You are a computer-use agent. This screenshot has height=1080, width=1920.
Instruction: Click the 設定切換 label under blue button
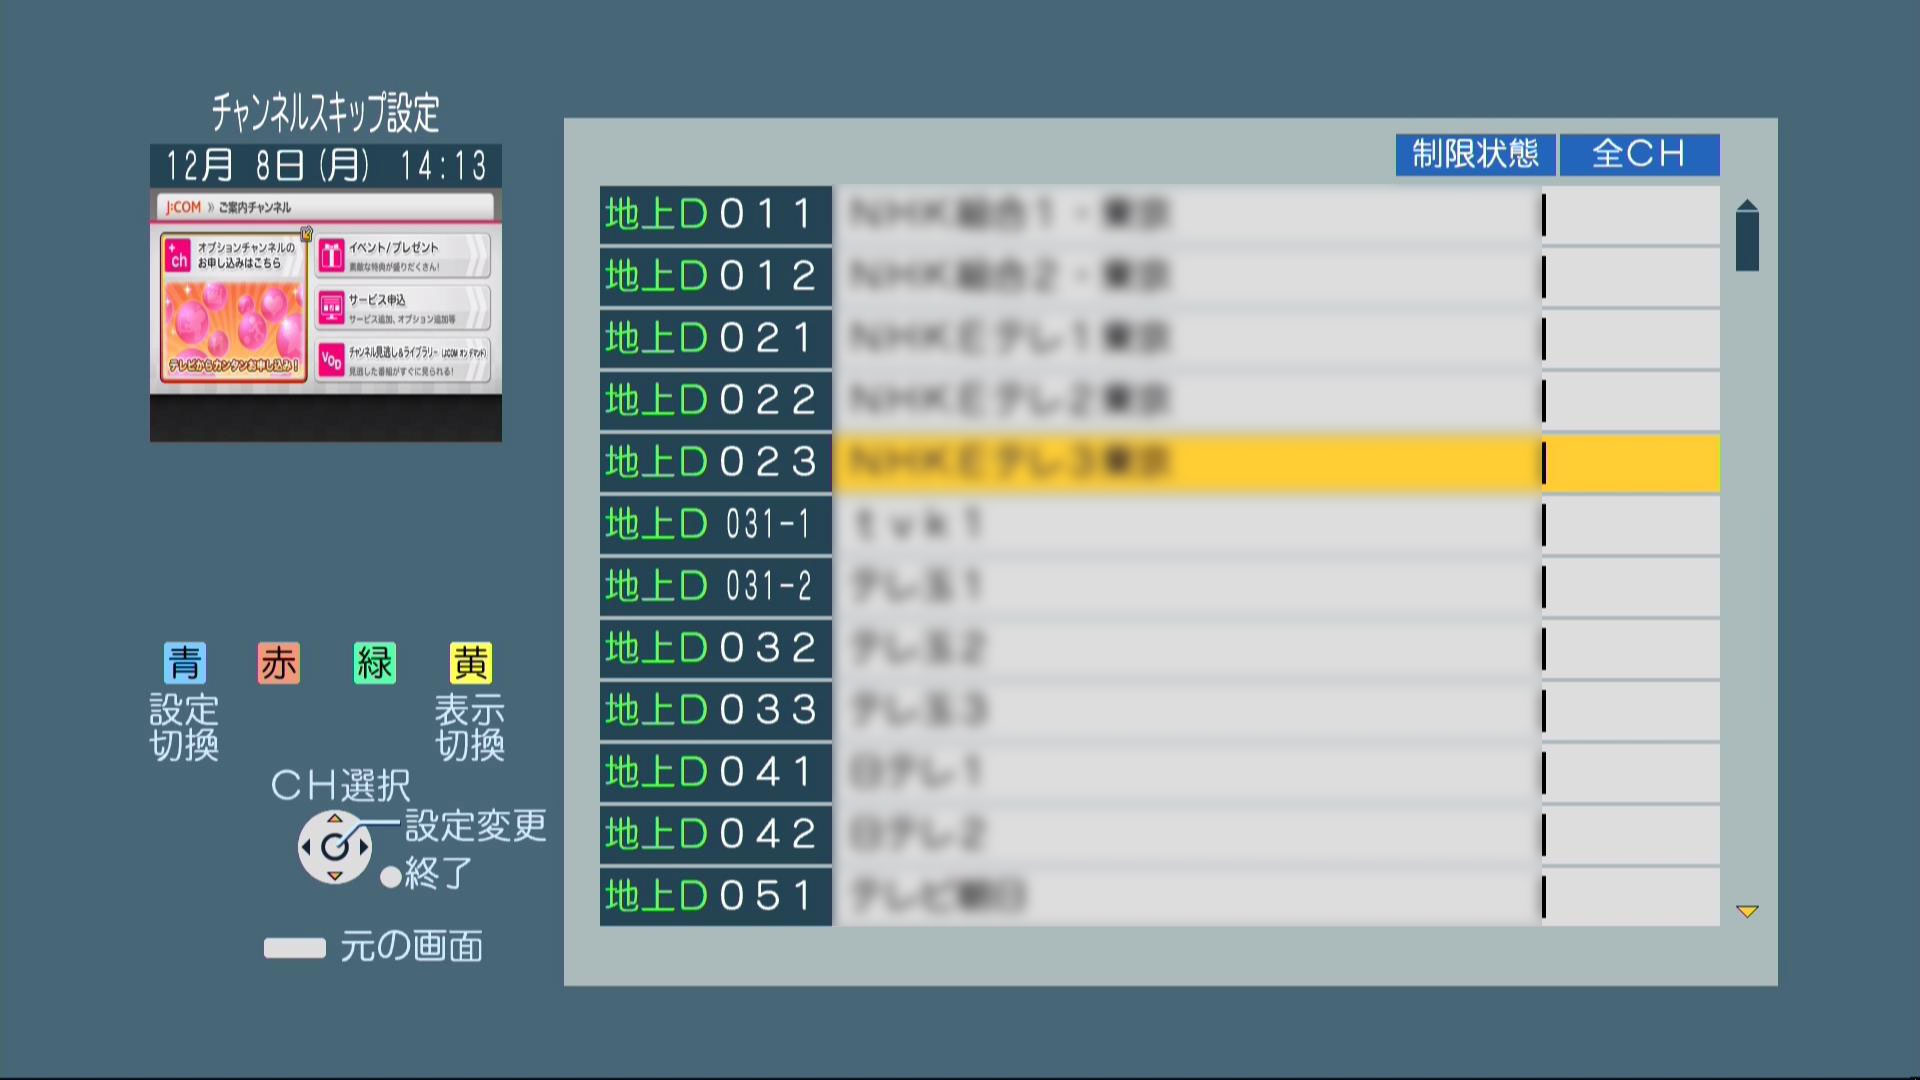click(184, 727)
